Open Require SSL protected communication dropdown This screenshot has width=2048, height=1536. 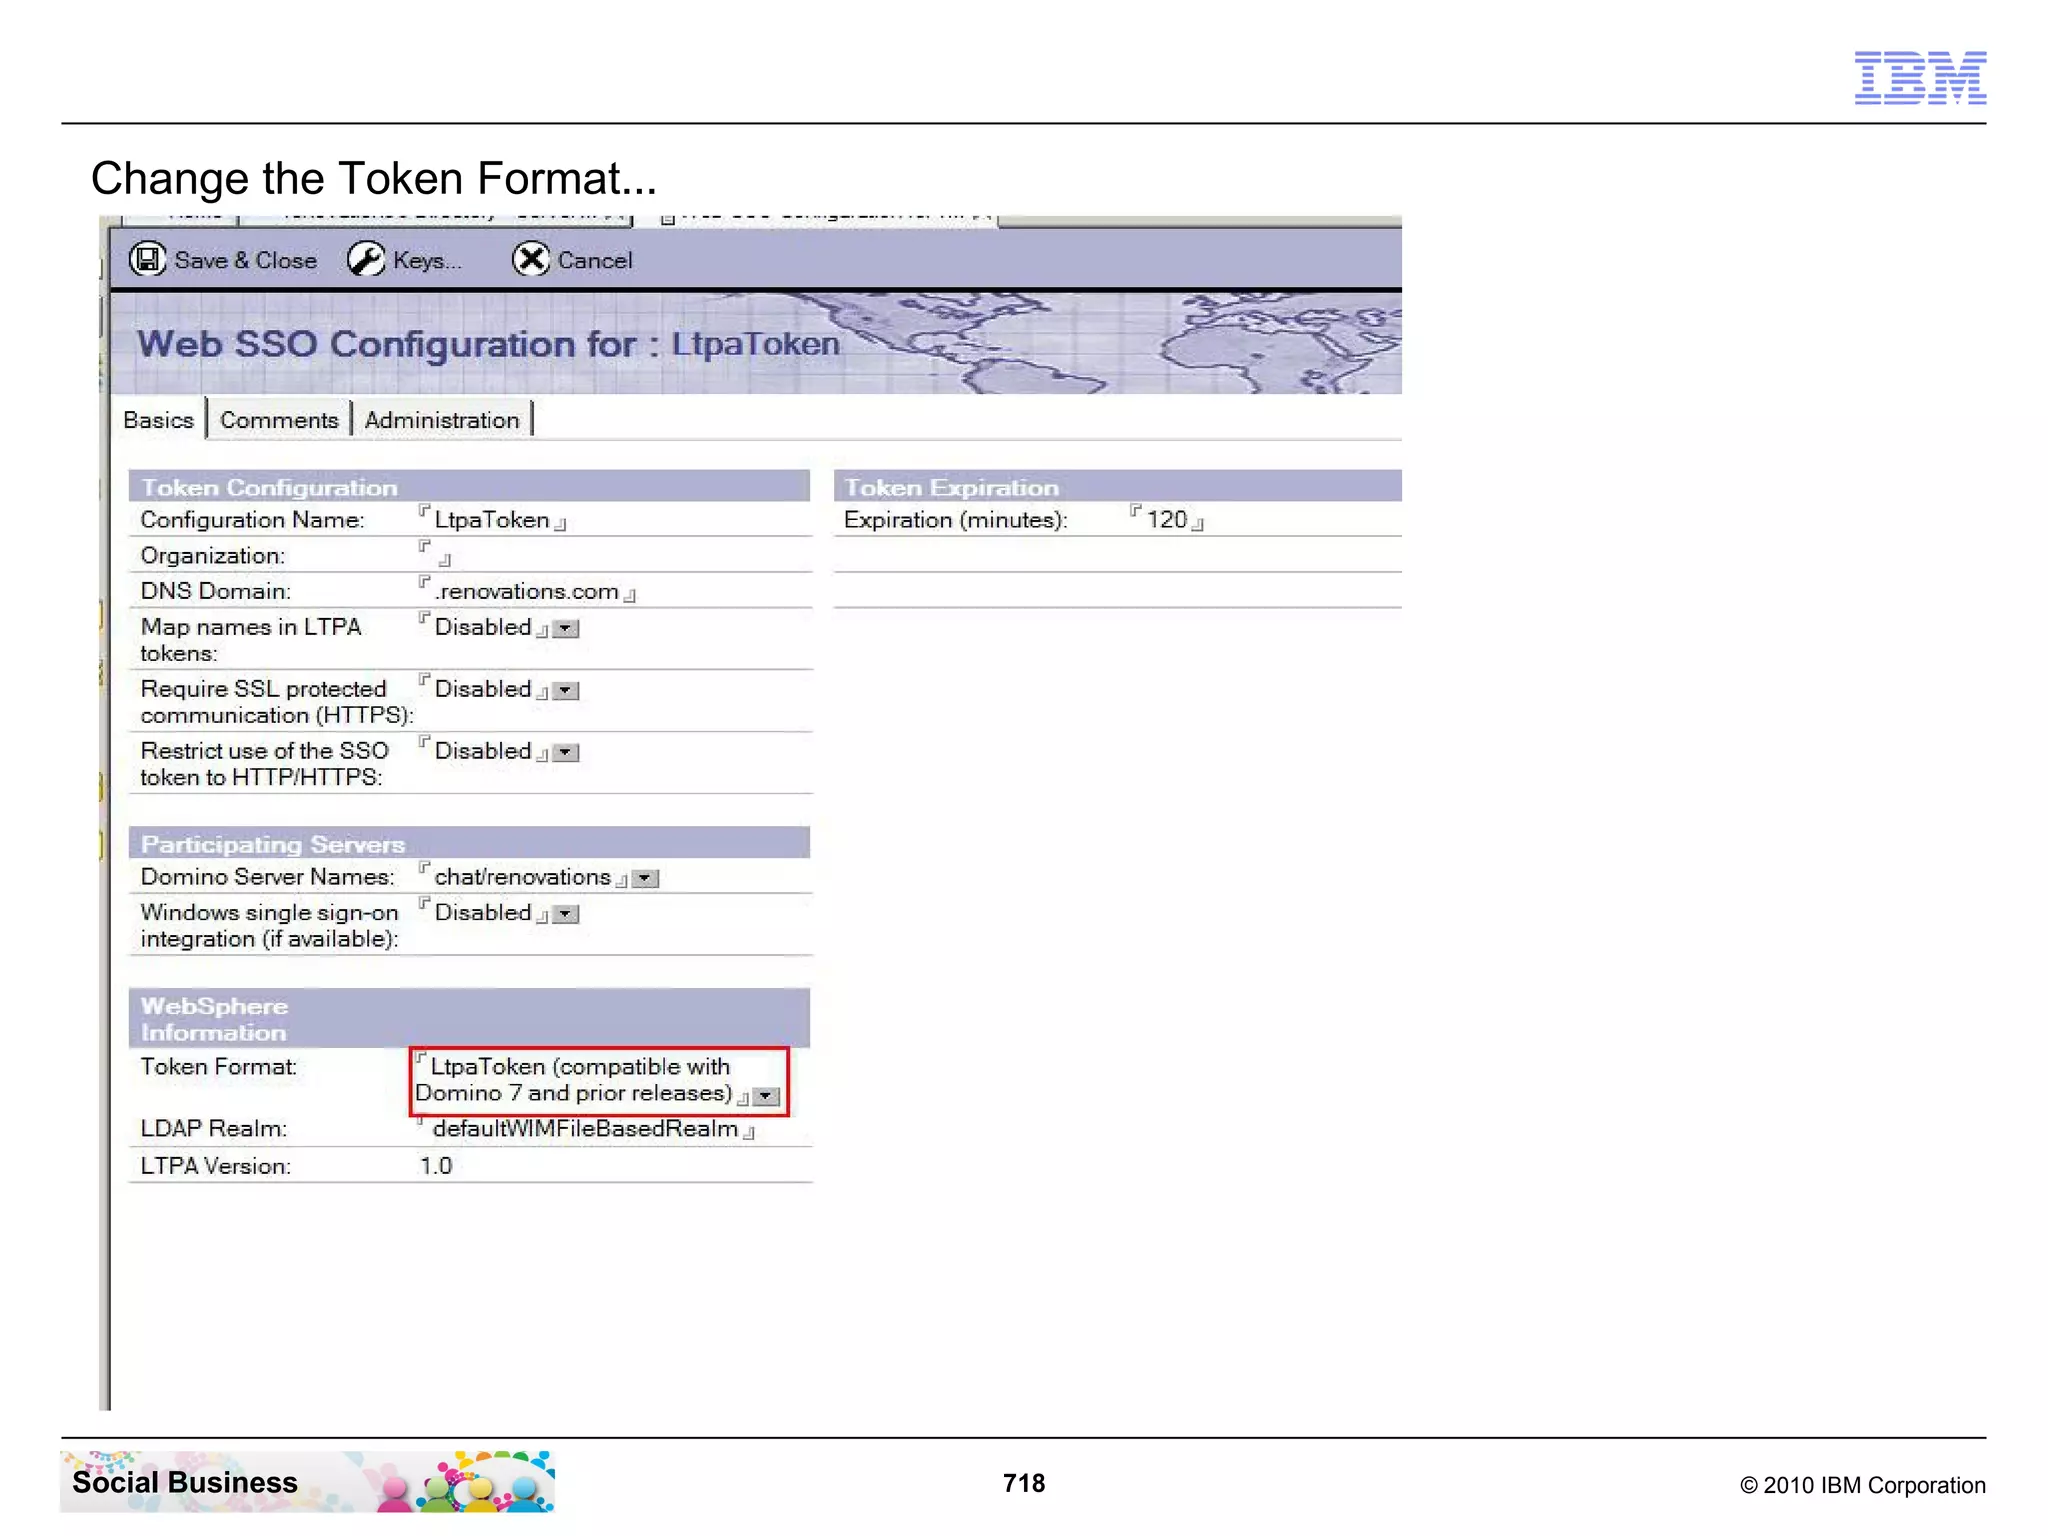(x=566, y=691)
